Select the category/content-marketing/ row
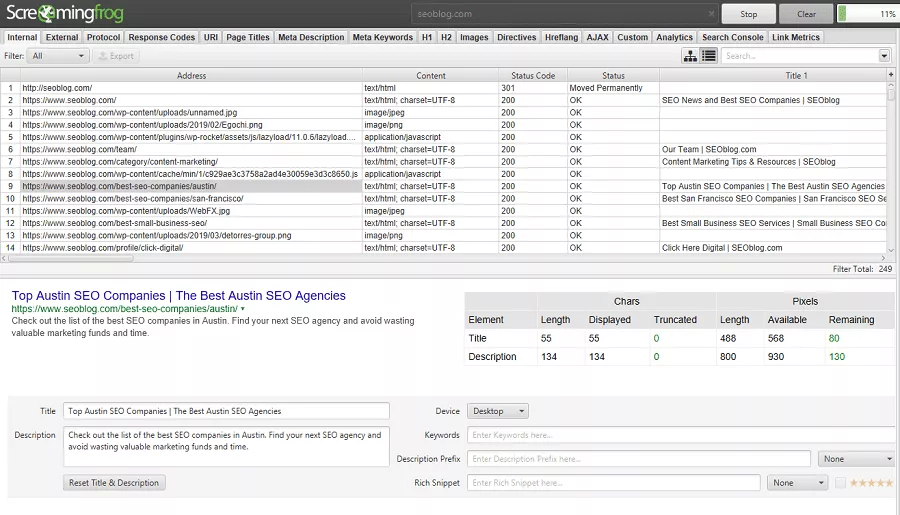 point(444,162)
